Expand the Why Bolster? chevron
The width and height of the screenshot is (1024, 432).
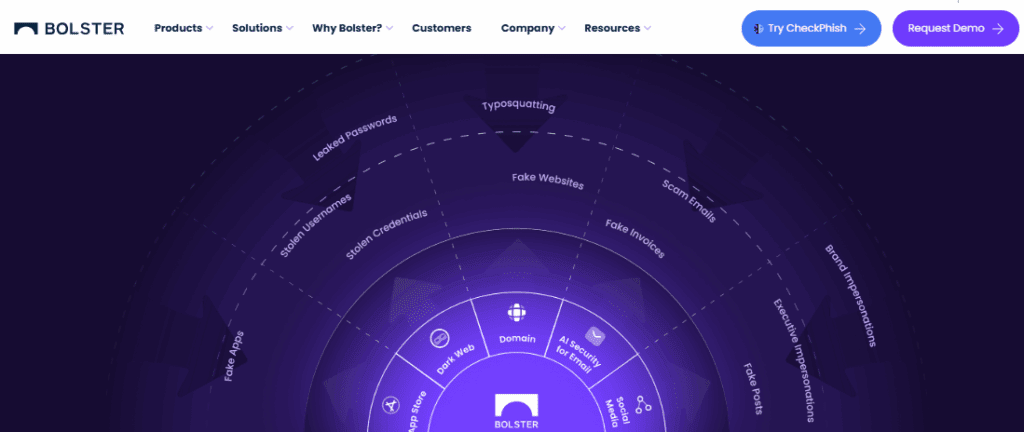[x=389, y=28]
